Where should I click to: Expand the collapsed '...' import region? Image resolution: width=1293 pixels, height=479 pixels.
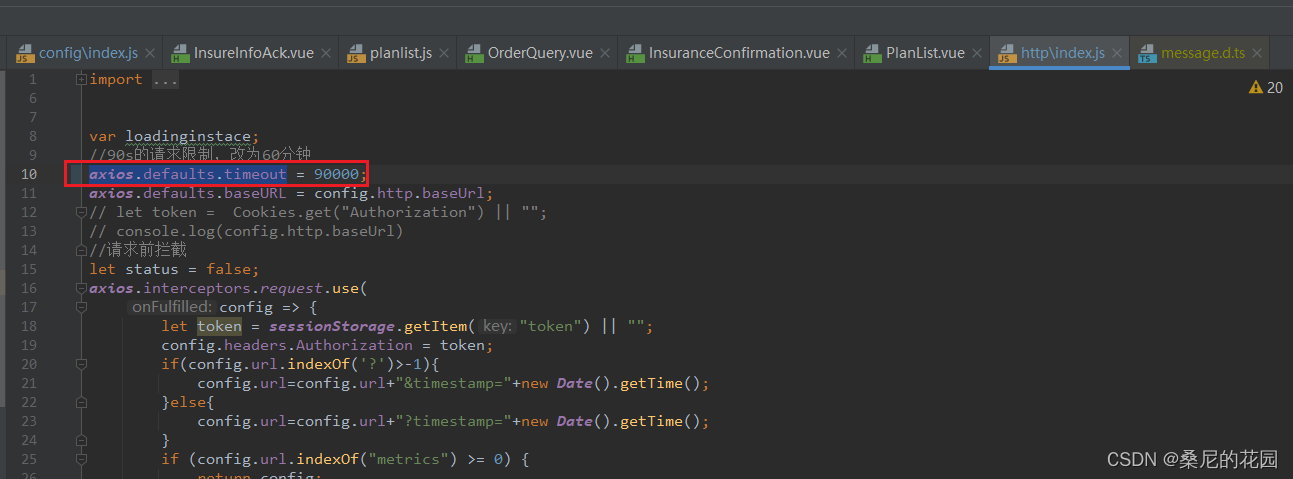165,79
